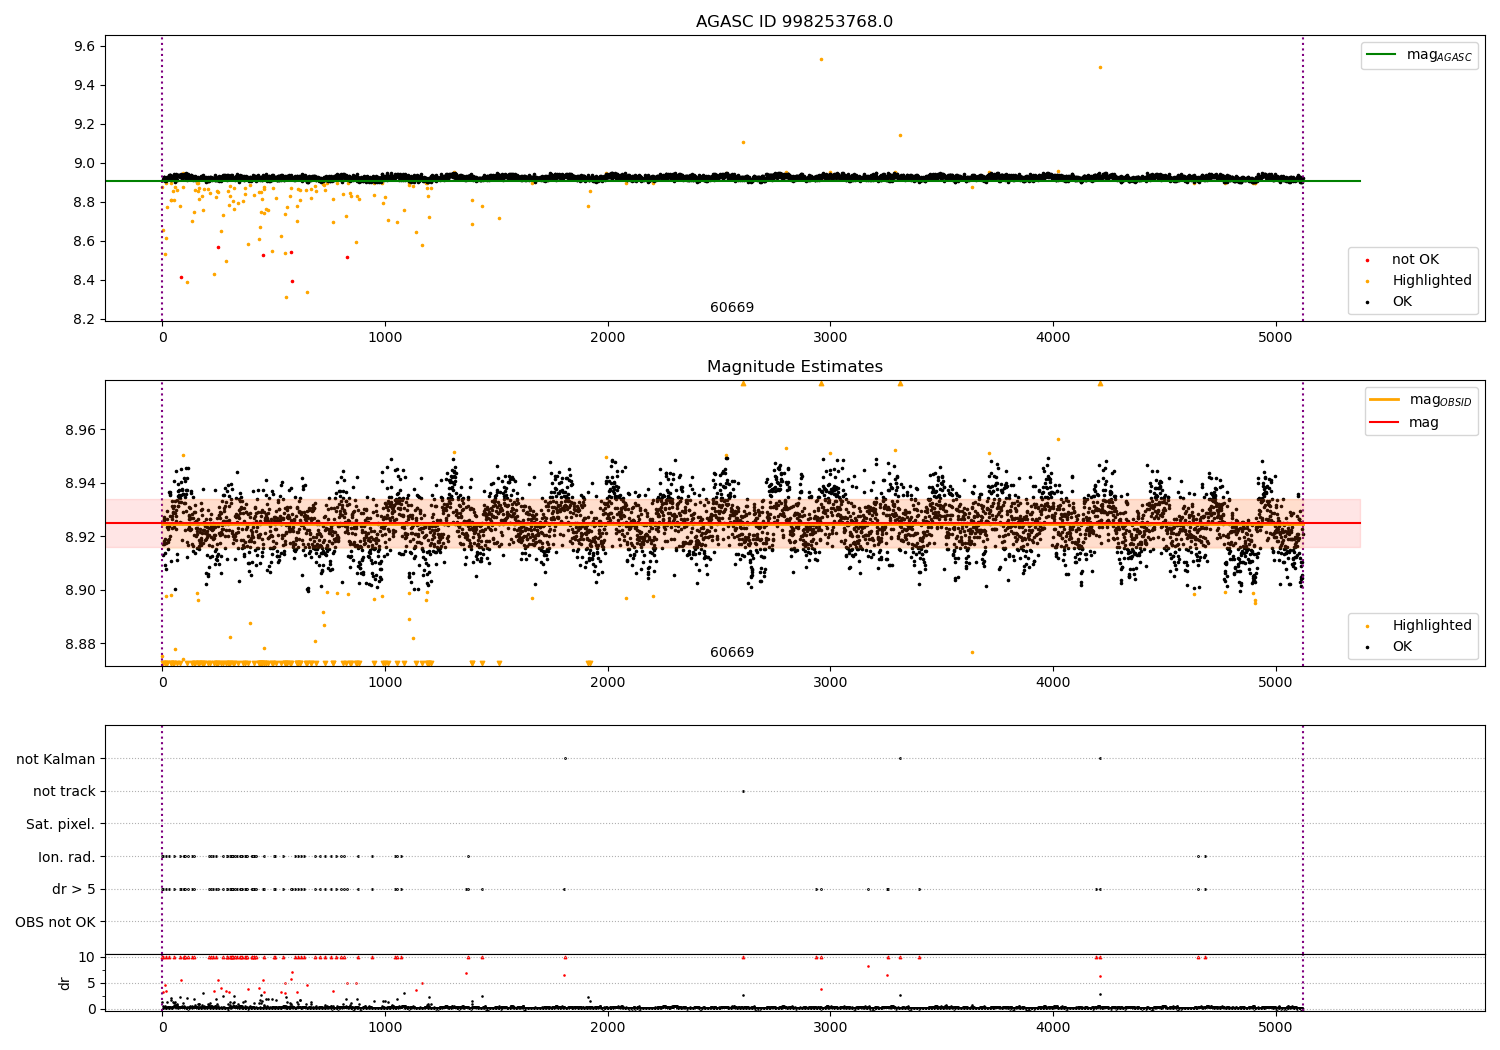Click the red 'not OK' legend marker

(1368, 260)
